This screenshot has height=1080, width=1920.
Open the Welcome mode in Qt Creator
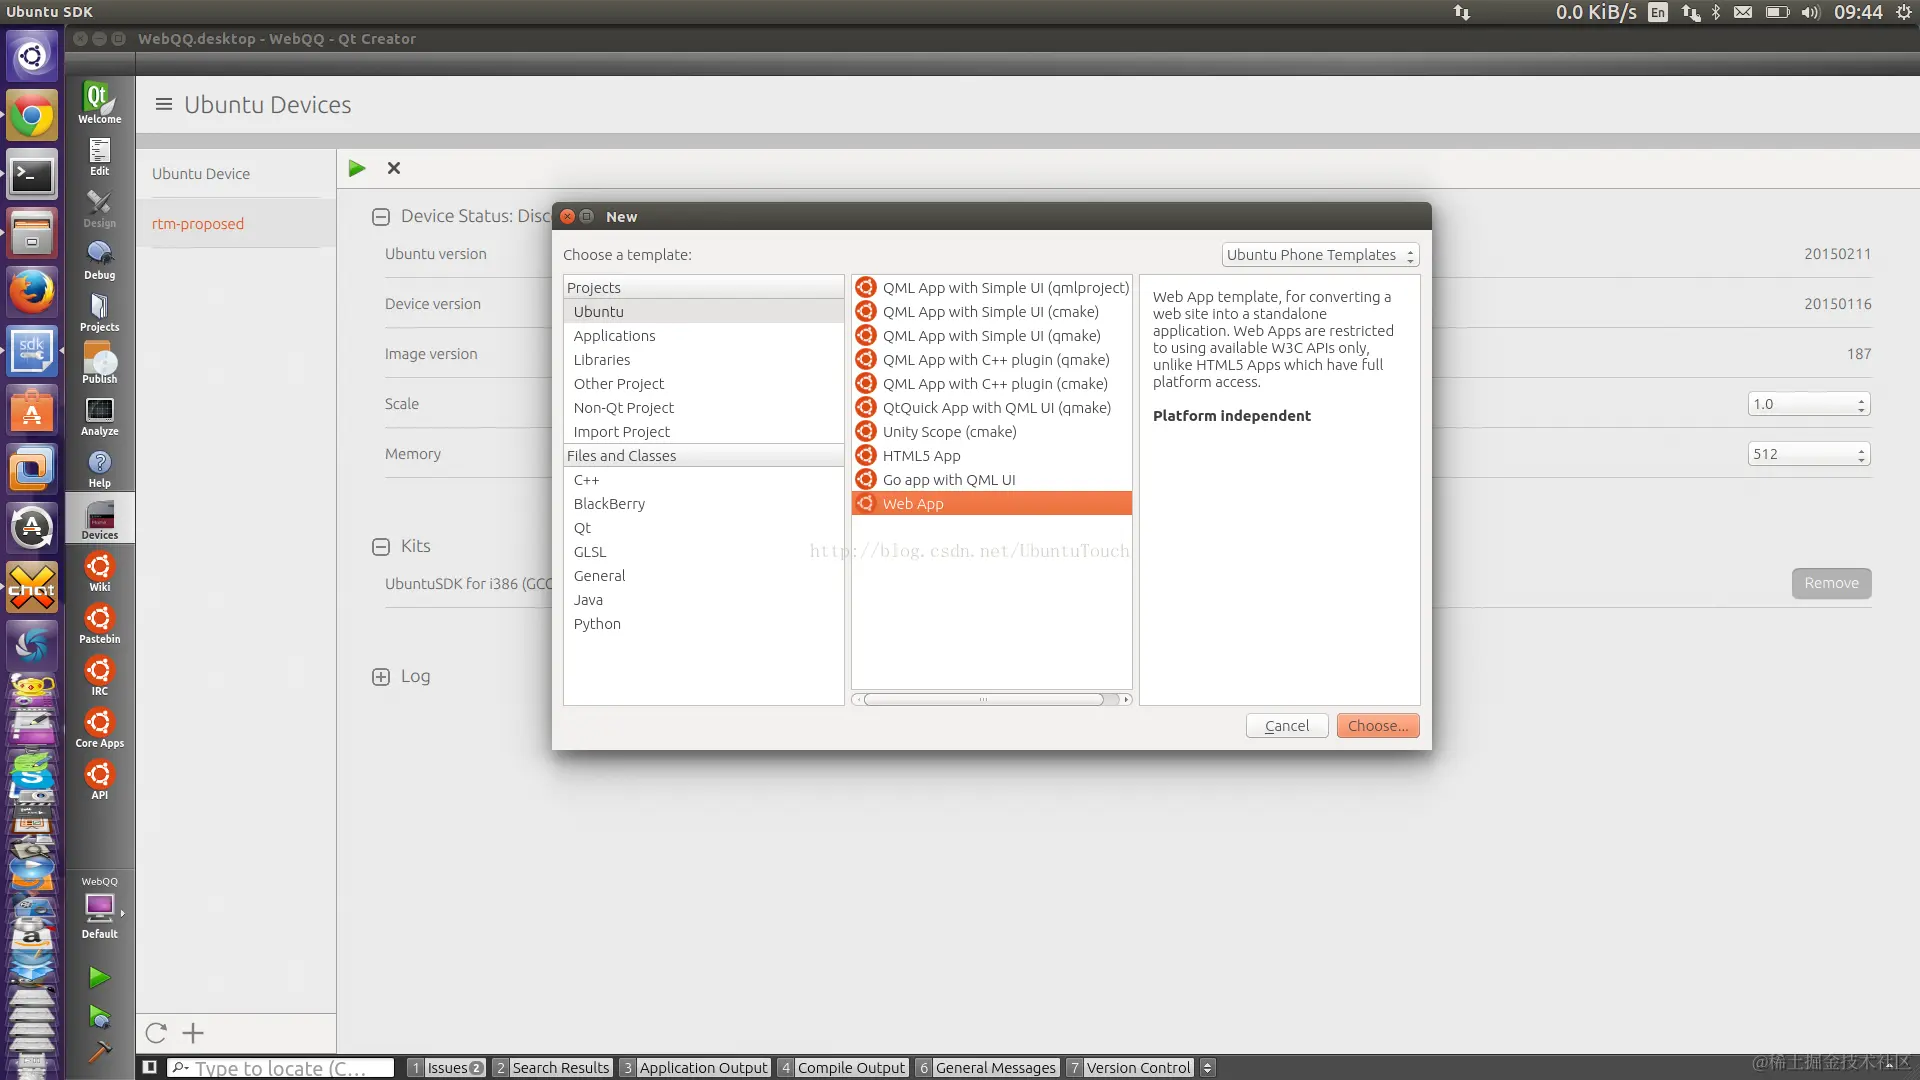(x=99, y=102)
